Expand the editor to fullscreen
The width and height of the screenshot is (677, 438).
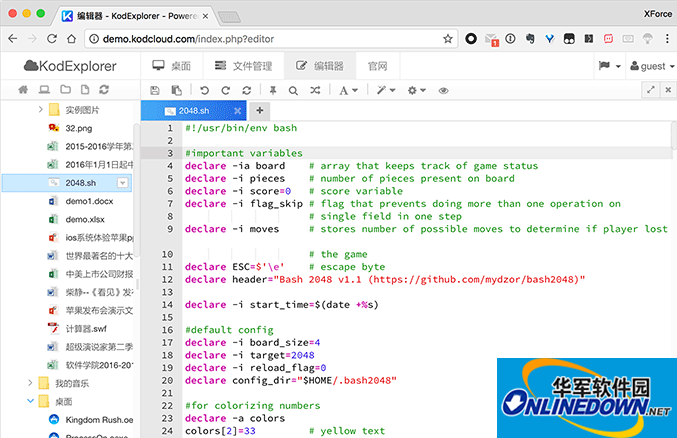tap(651, 90)
